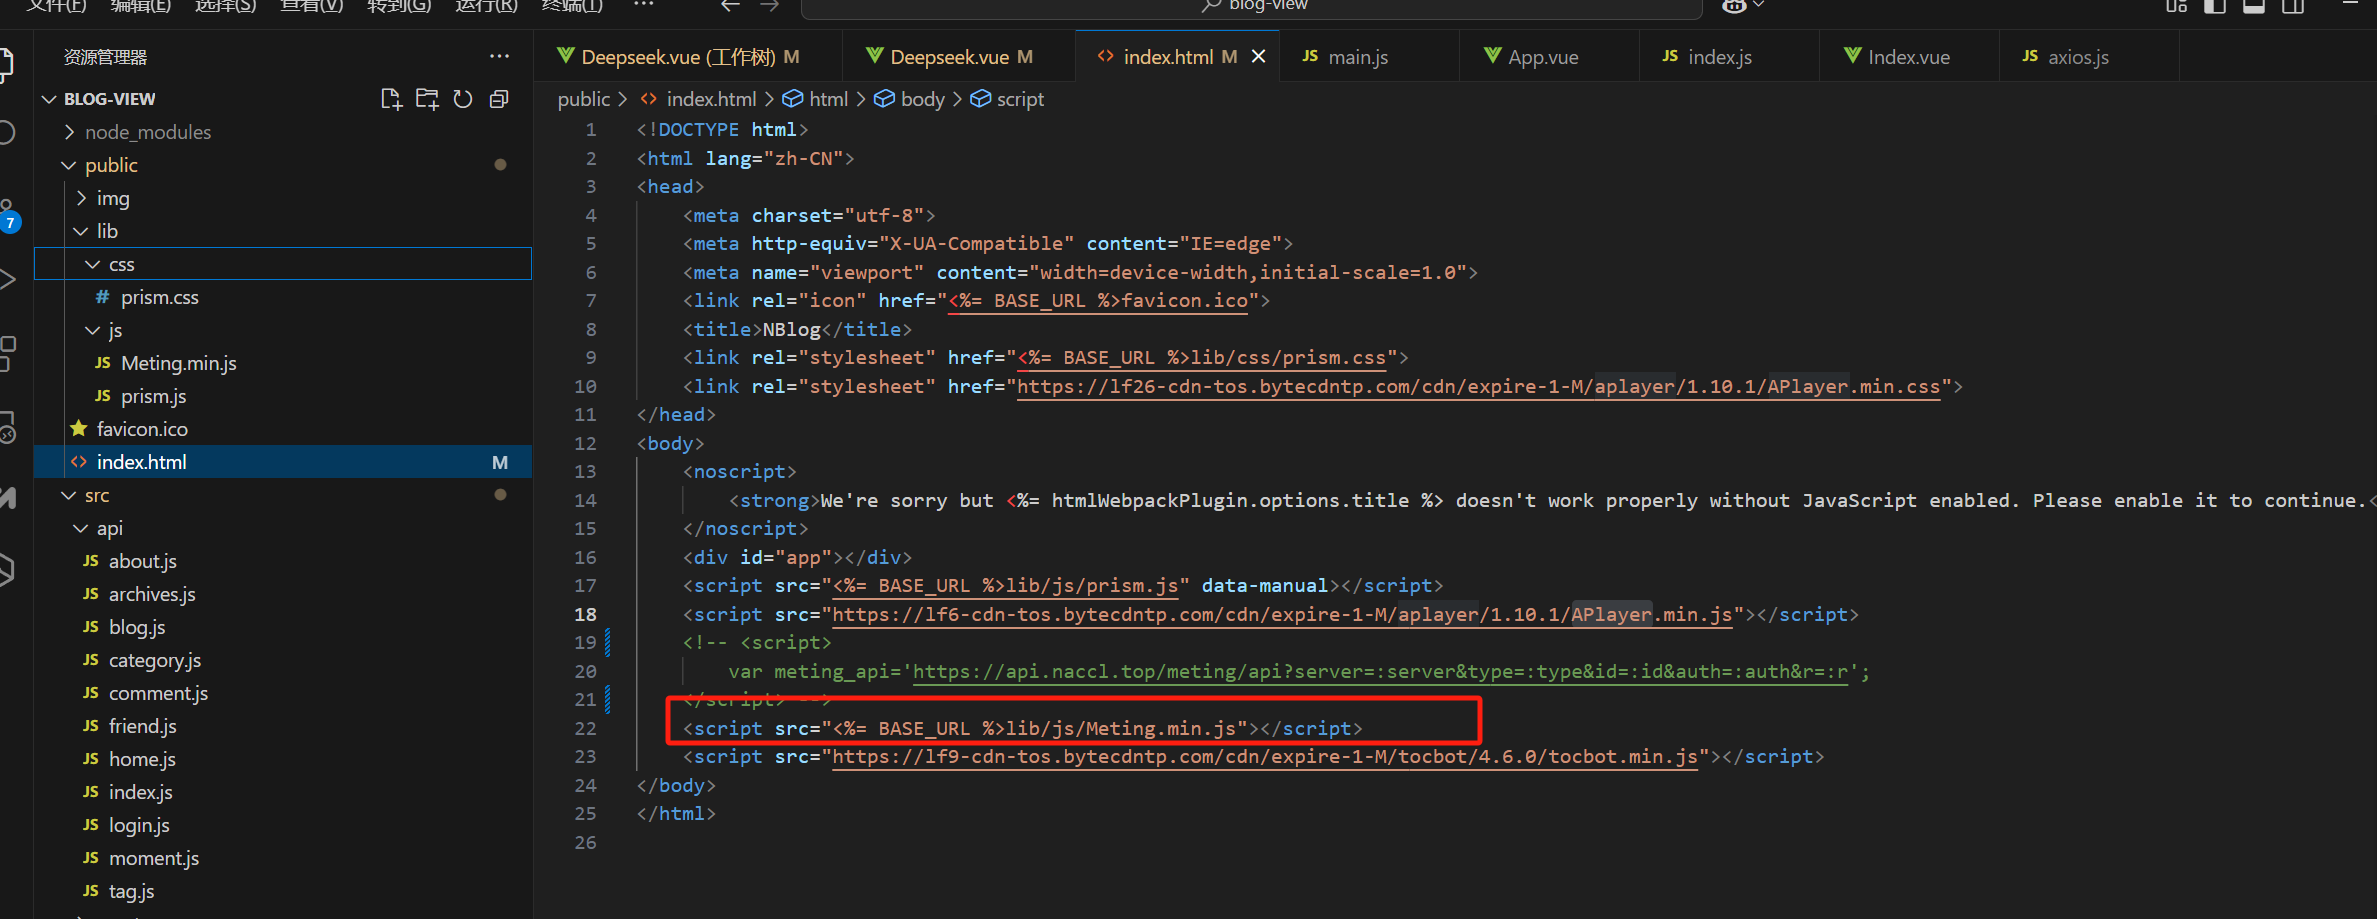
Task: Refresh the explorer file tree
Action: pyautogui.click(x=463, y=99)
